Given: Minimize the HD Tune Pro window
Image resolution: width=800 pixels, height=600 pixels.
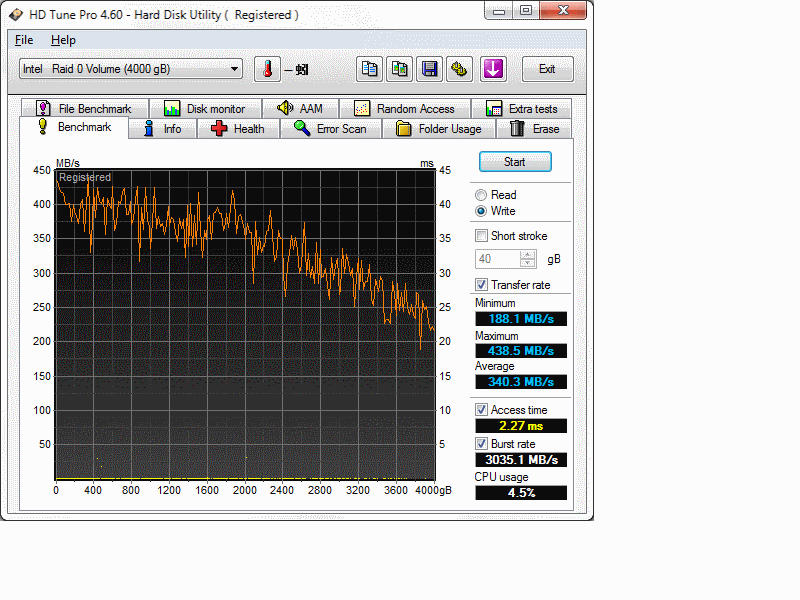Looking at the screenshot, I should point(498,11).
